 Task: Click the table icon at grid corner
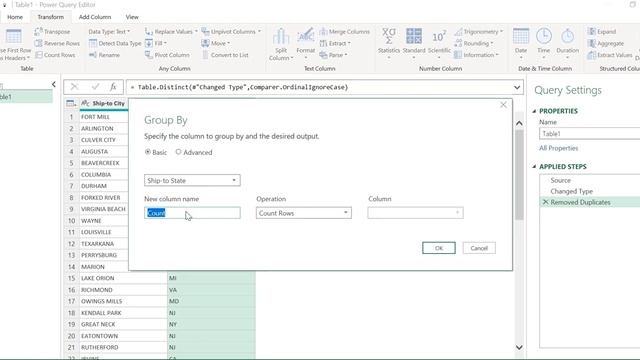coord(71,104)
